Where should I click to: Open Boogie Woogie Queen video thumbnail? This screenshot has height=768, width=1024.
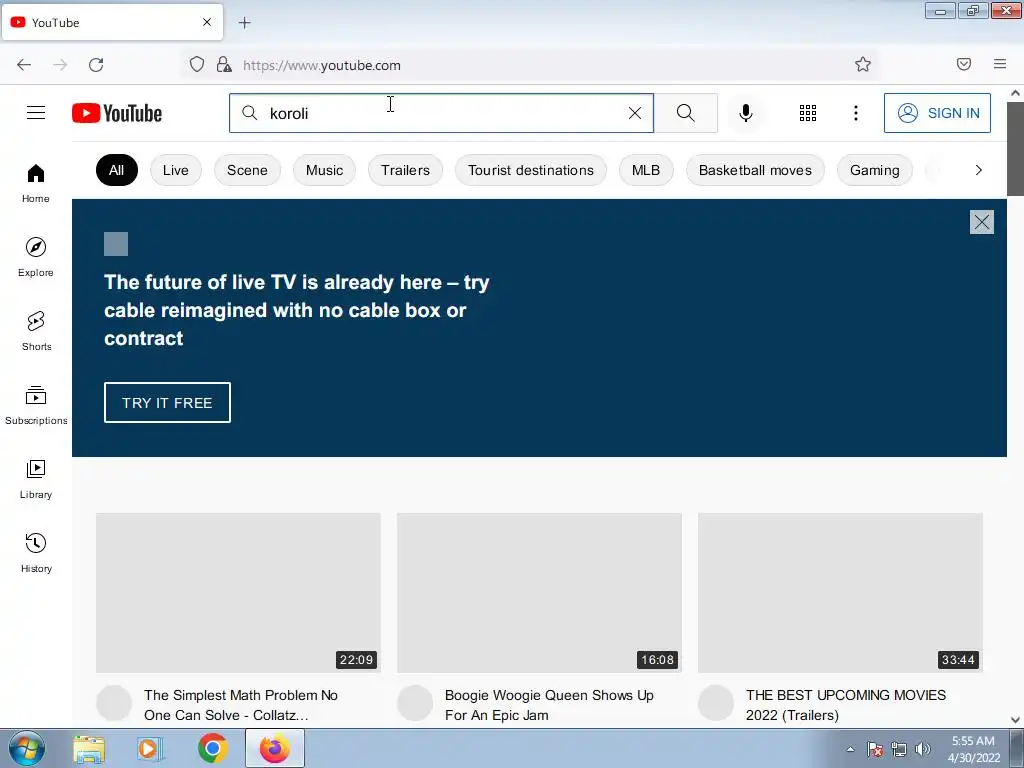(539, 592)
